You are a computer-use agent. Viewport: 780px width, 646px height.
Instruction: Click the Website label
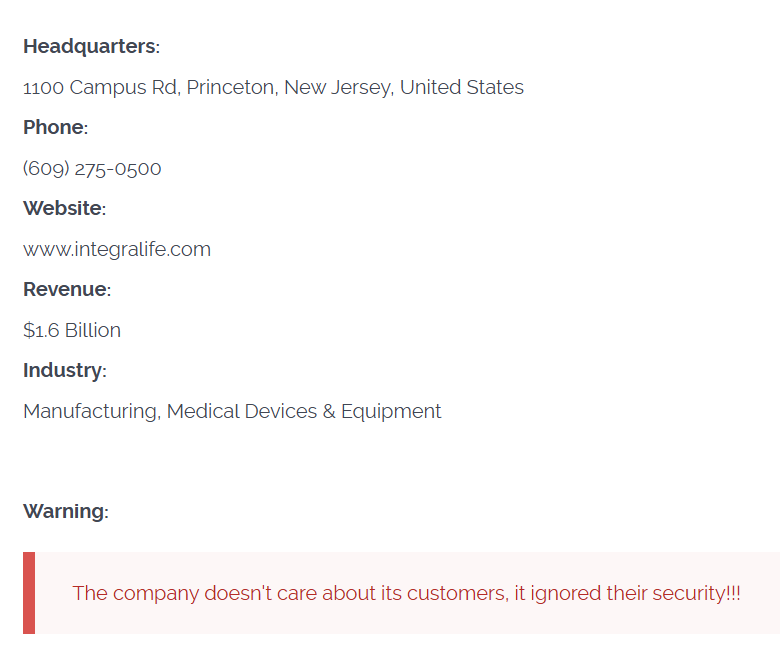(63, 209)
